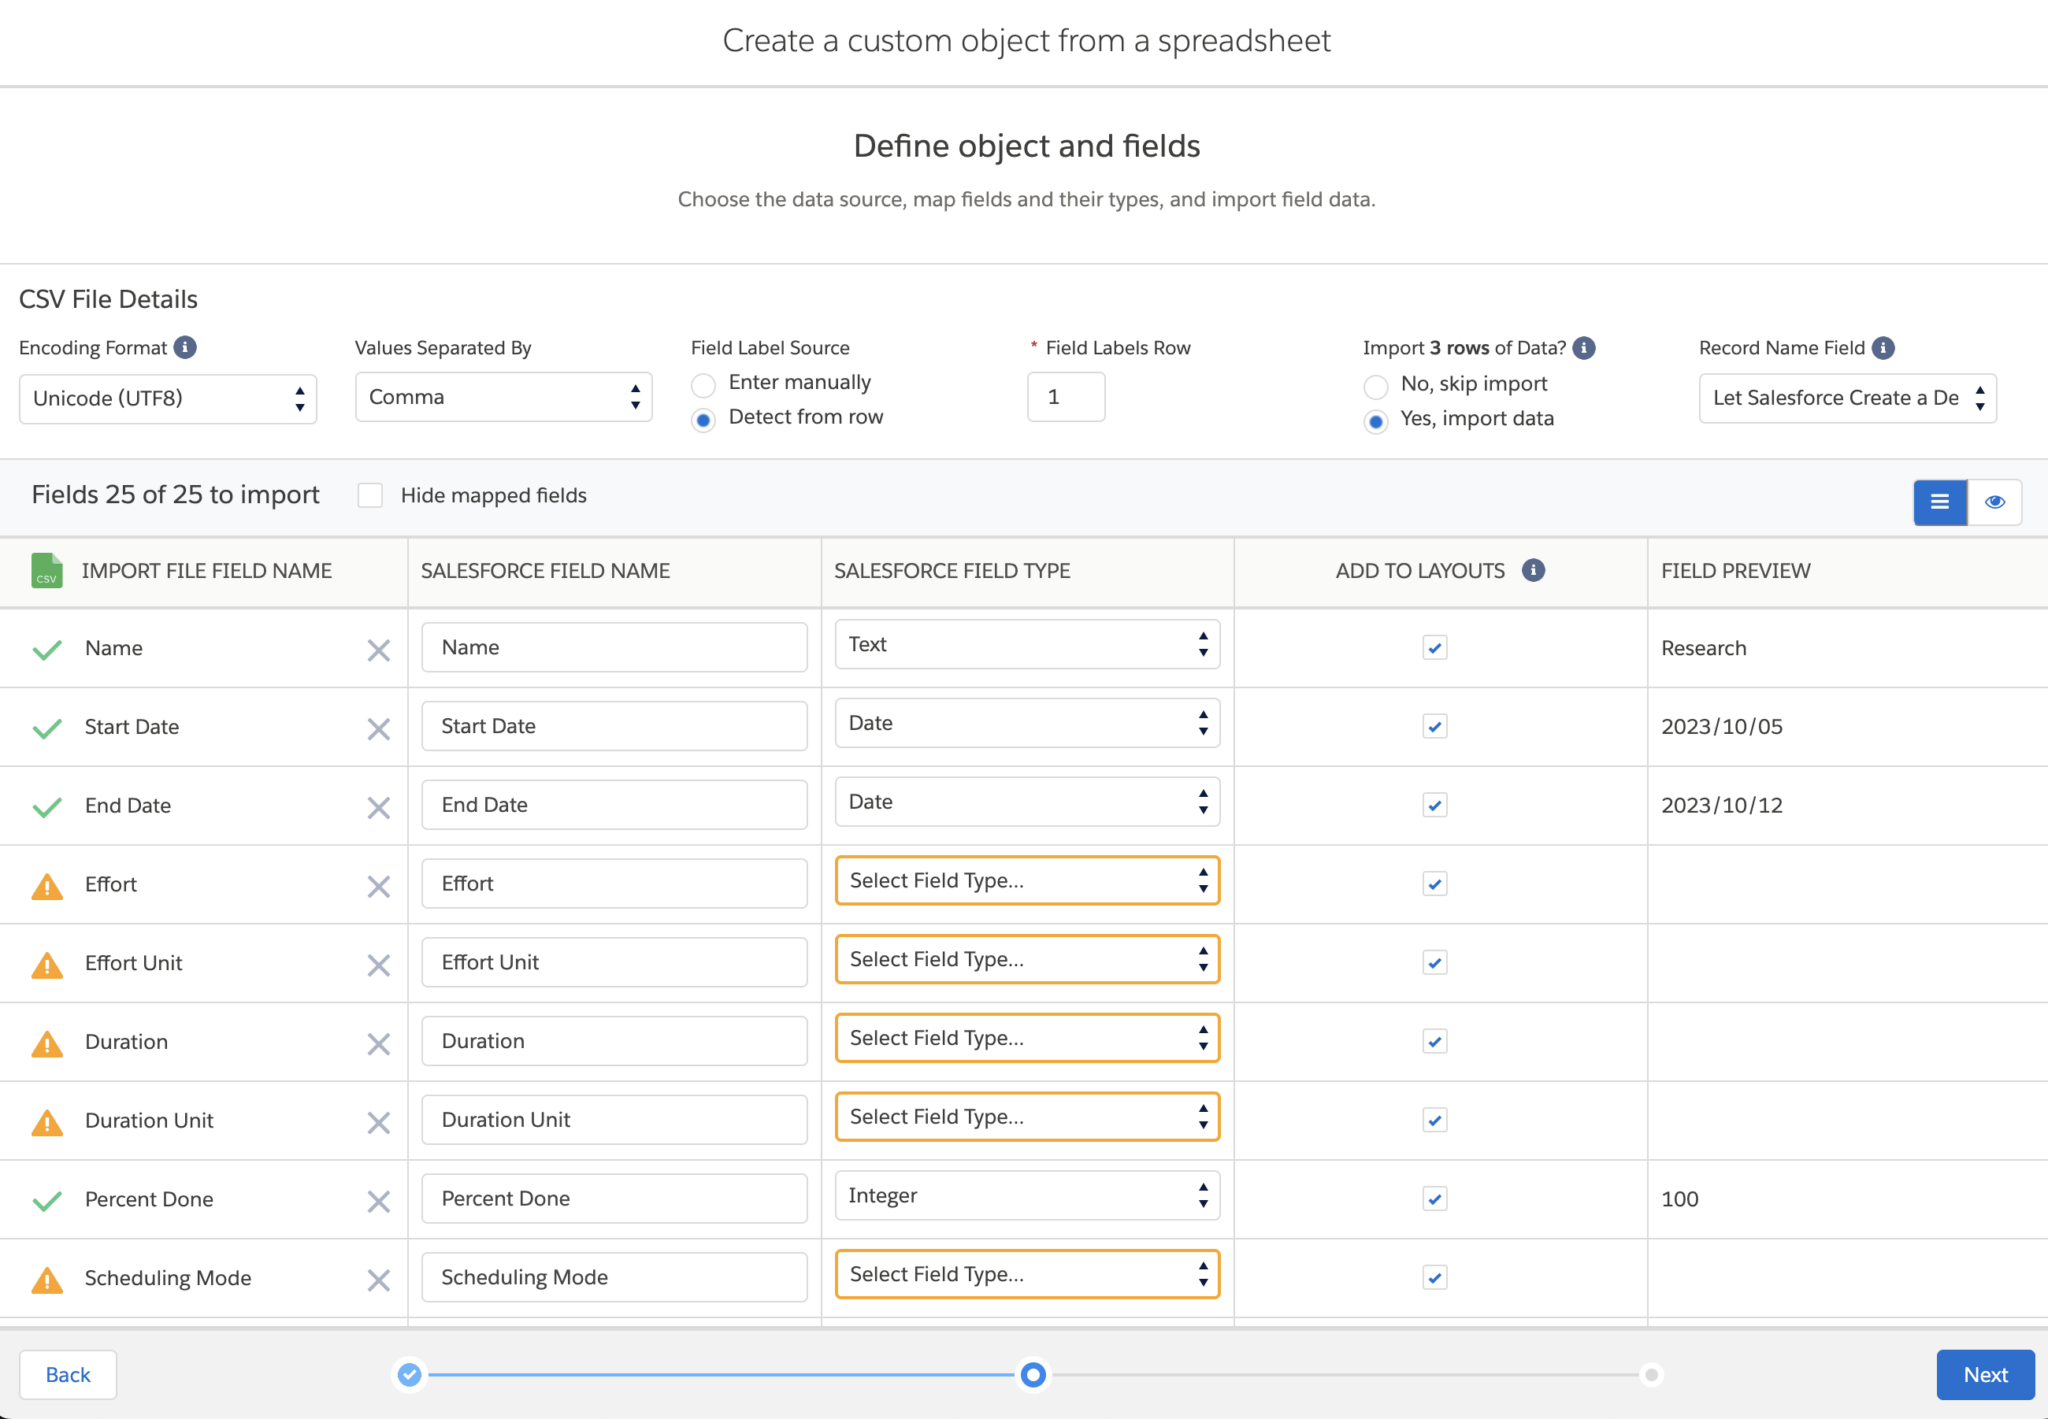Open the Encoding Format info tooltip
The width and height of the screenshot is (2048, 1419).
coord(185,347)
